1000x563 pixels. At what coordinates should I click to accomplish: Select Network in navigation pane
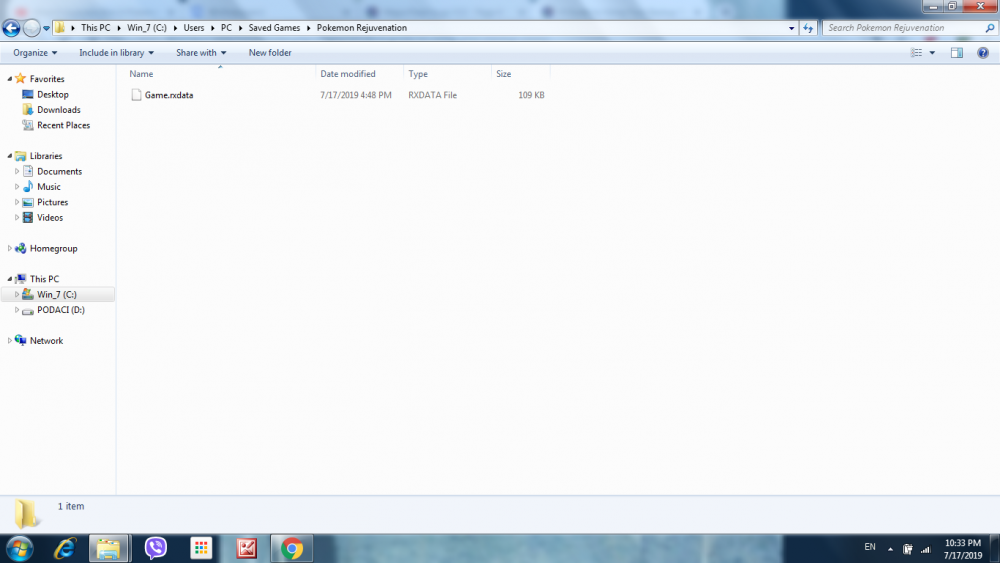coord(46,340)
